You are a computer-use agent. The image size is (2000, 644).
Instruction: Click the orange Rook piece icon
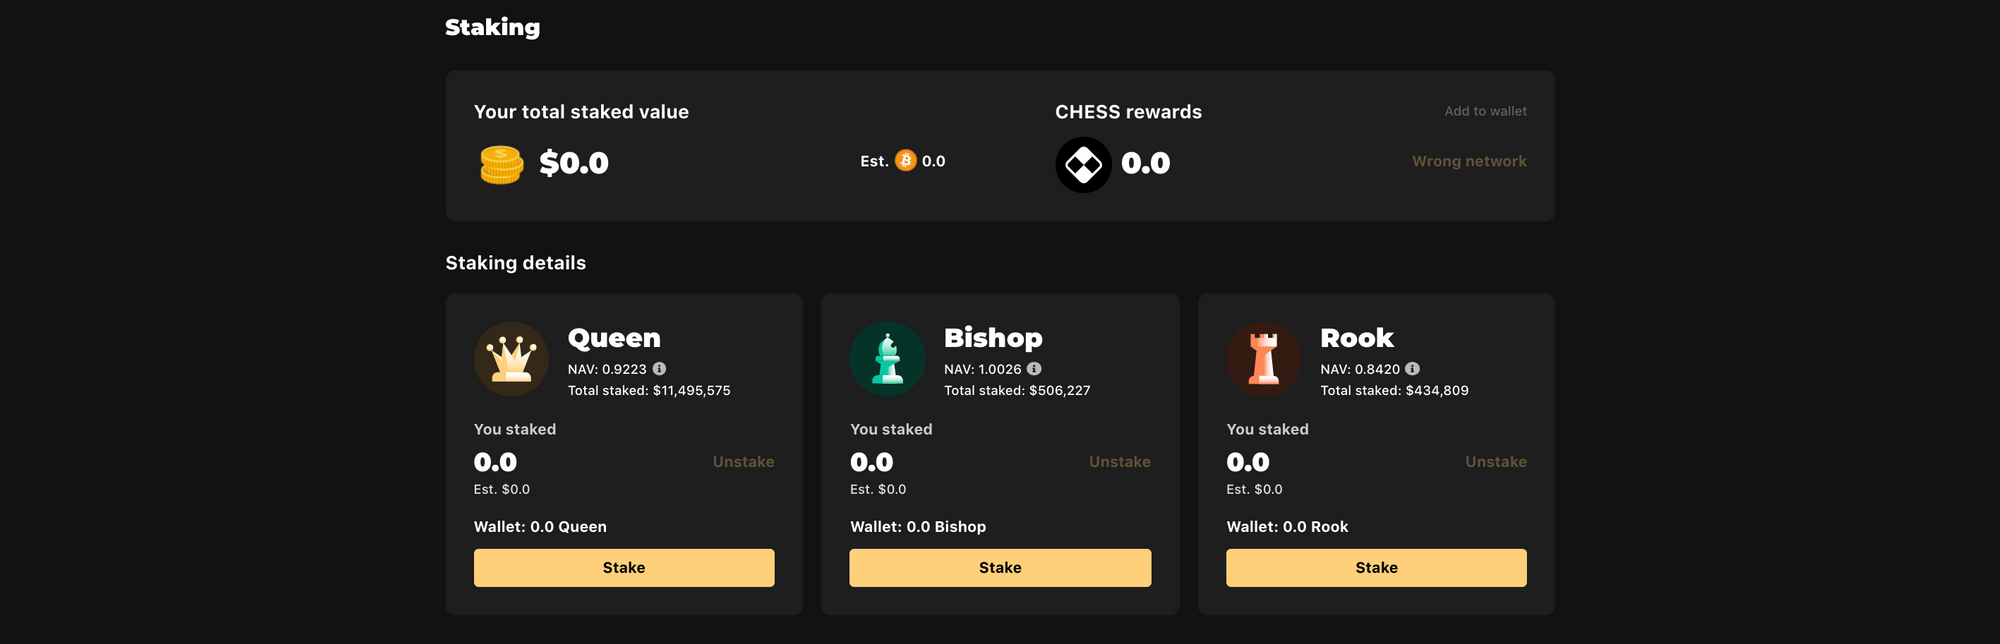(x=1264, y=359)
